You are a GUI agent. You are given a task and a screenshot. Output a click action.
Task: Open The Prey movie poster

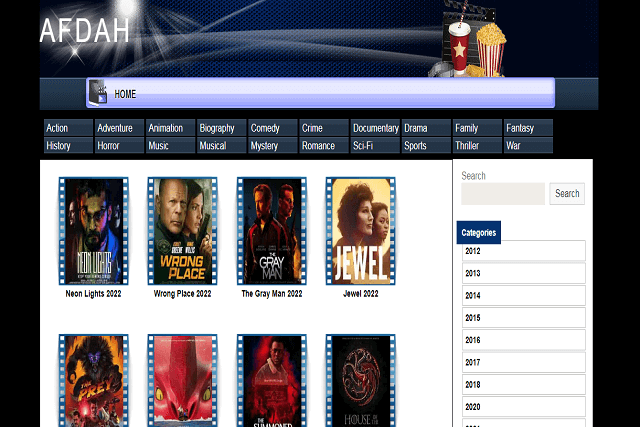(x=93, y=380)
